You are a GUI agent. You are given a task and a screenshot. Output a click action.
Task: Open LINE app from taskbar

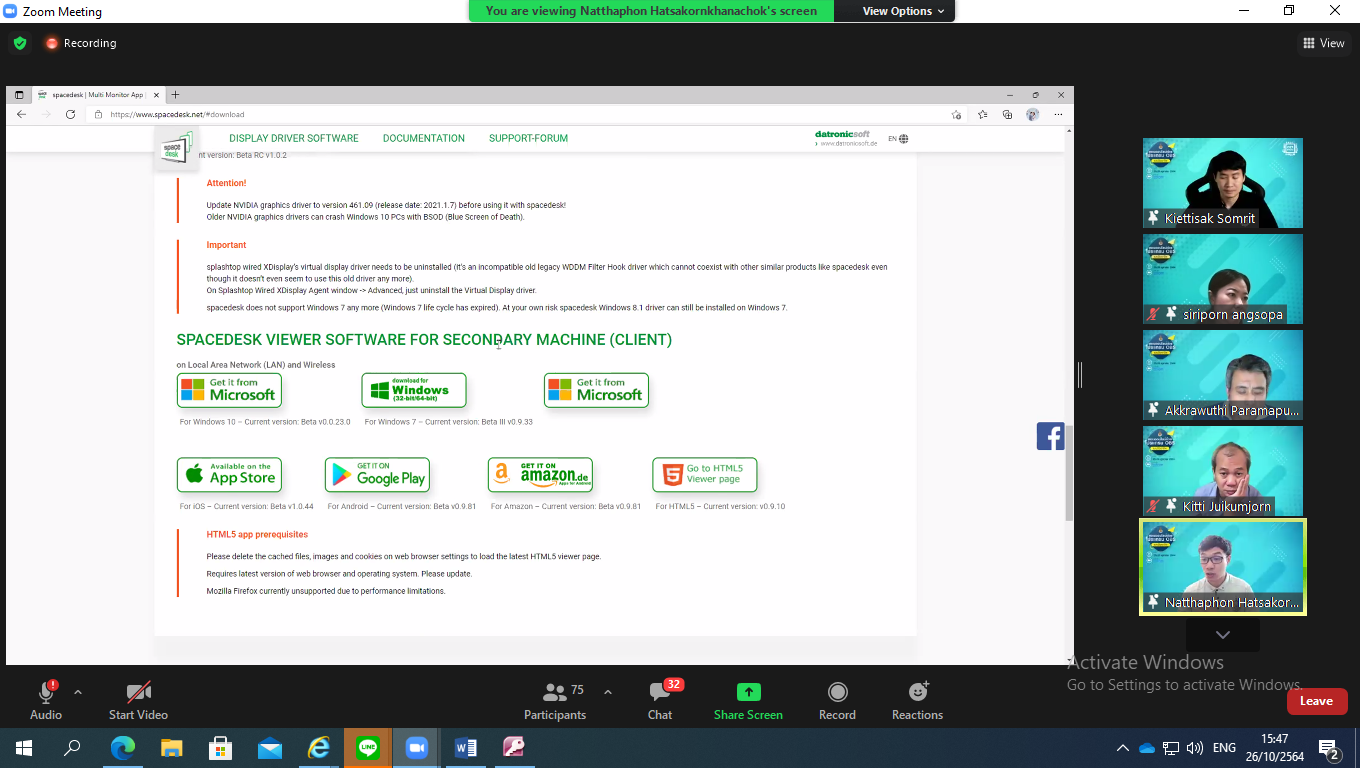368,747
